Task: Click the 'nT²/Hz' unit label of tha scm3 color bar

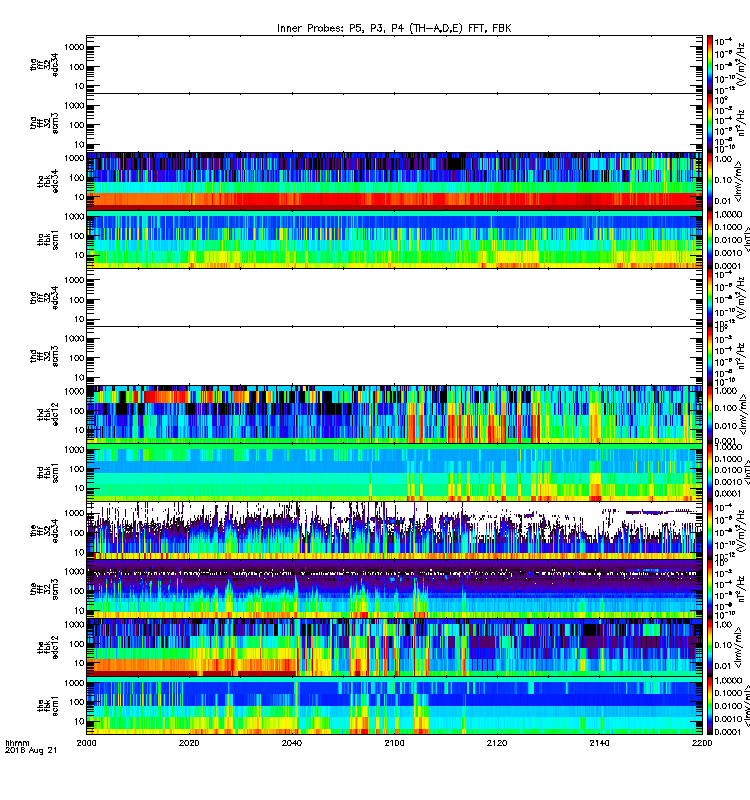Action: point(741,123)
